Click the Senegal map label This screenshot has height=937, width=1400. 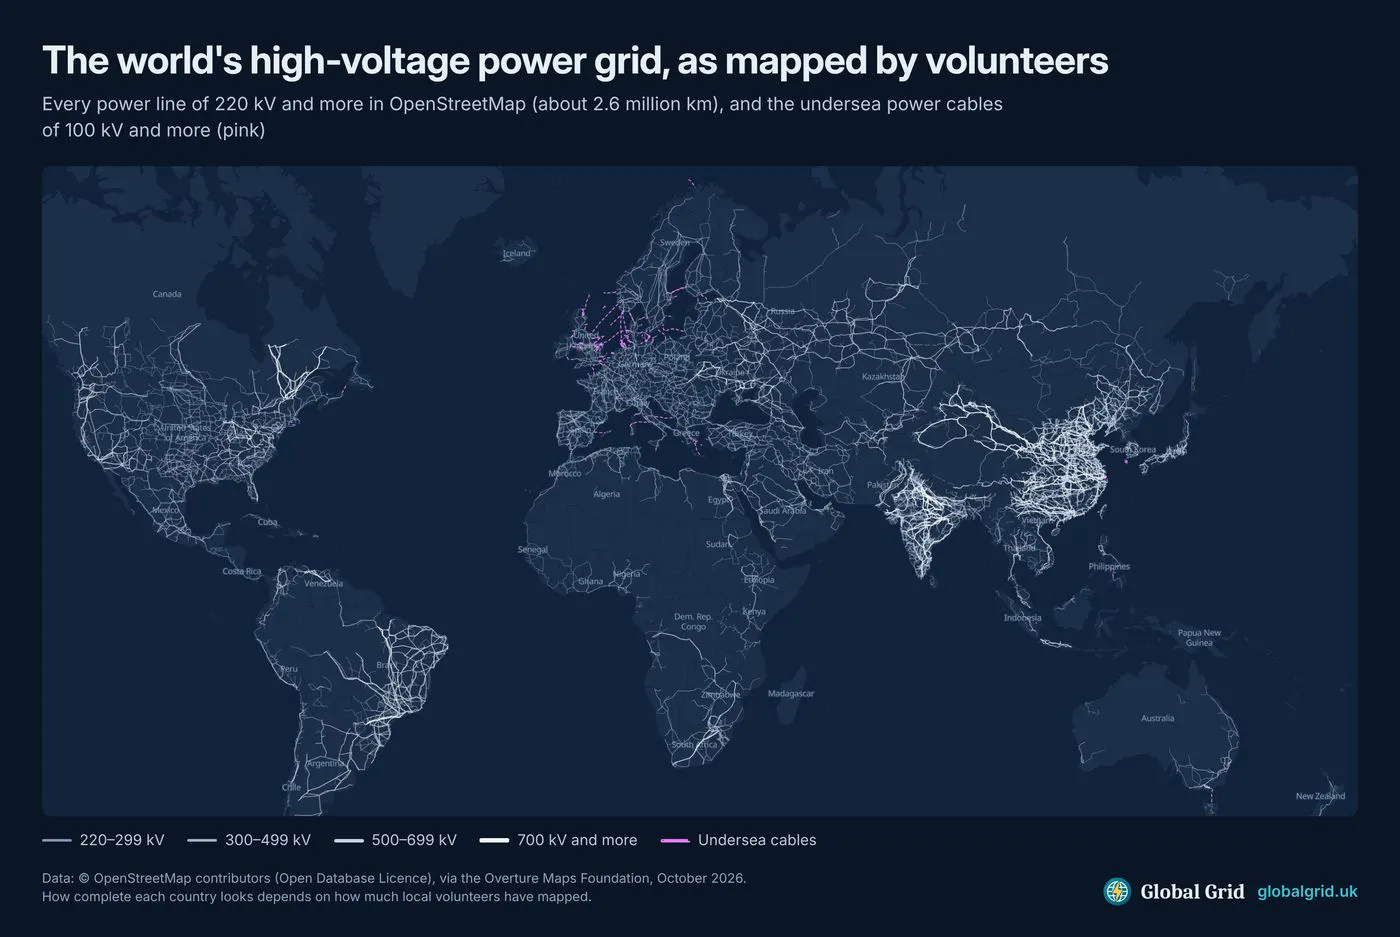point(533,549)
